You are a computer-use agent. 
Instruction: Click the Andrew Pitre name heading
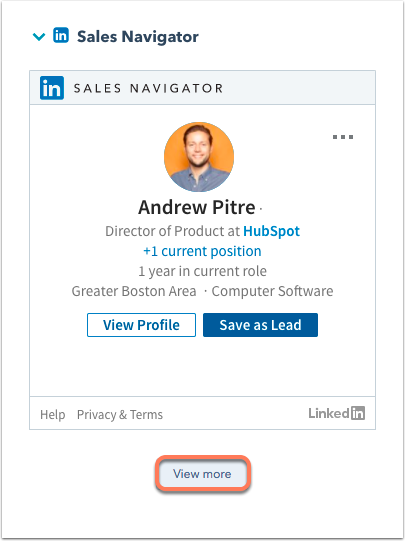(x=197, y=207)
